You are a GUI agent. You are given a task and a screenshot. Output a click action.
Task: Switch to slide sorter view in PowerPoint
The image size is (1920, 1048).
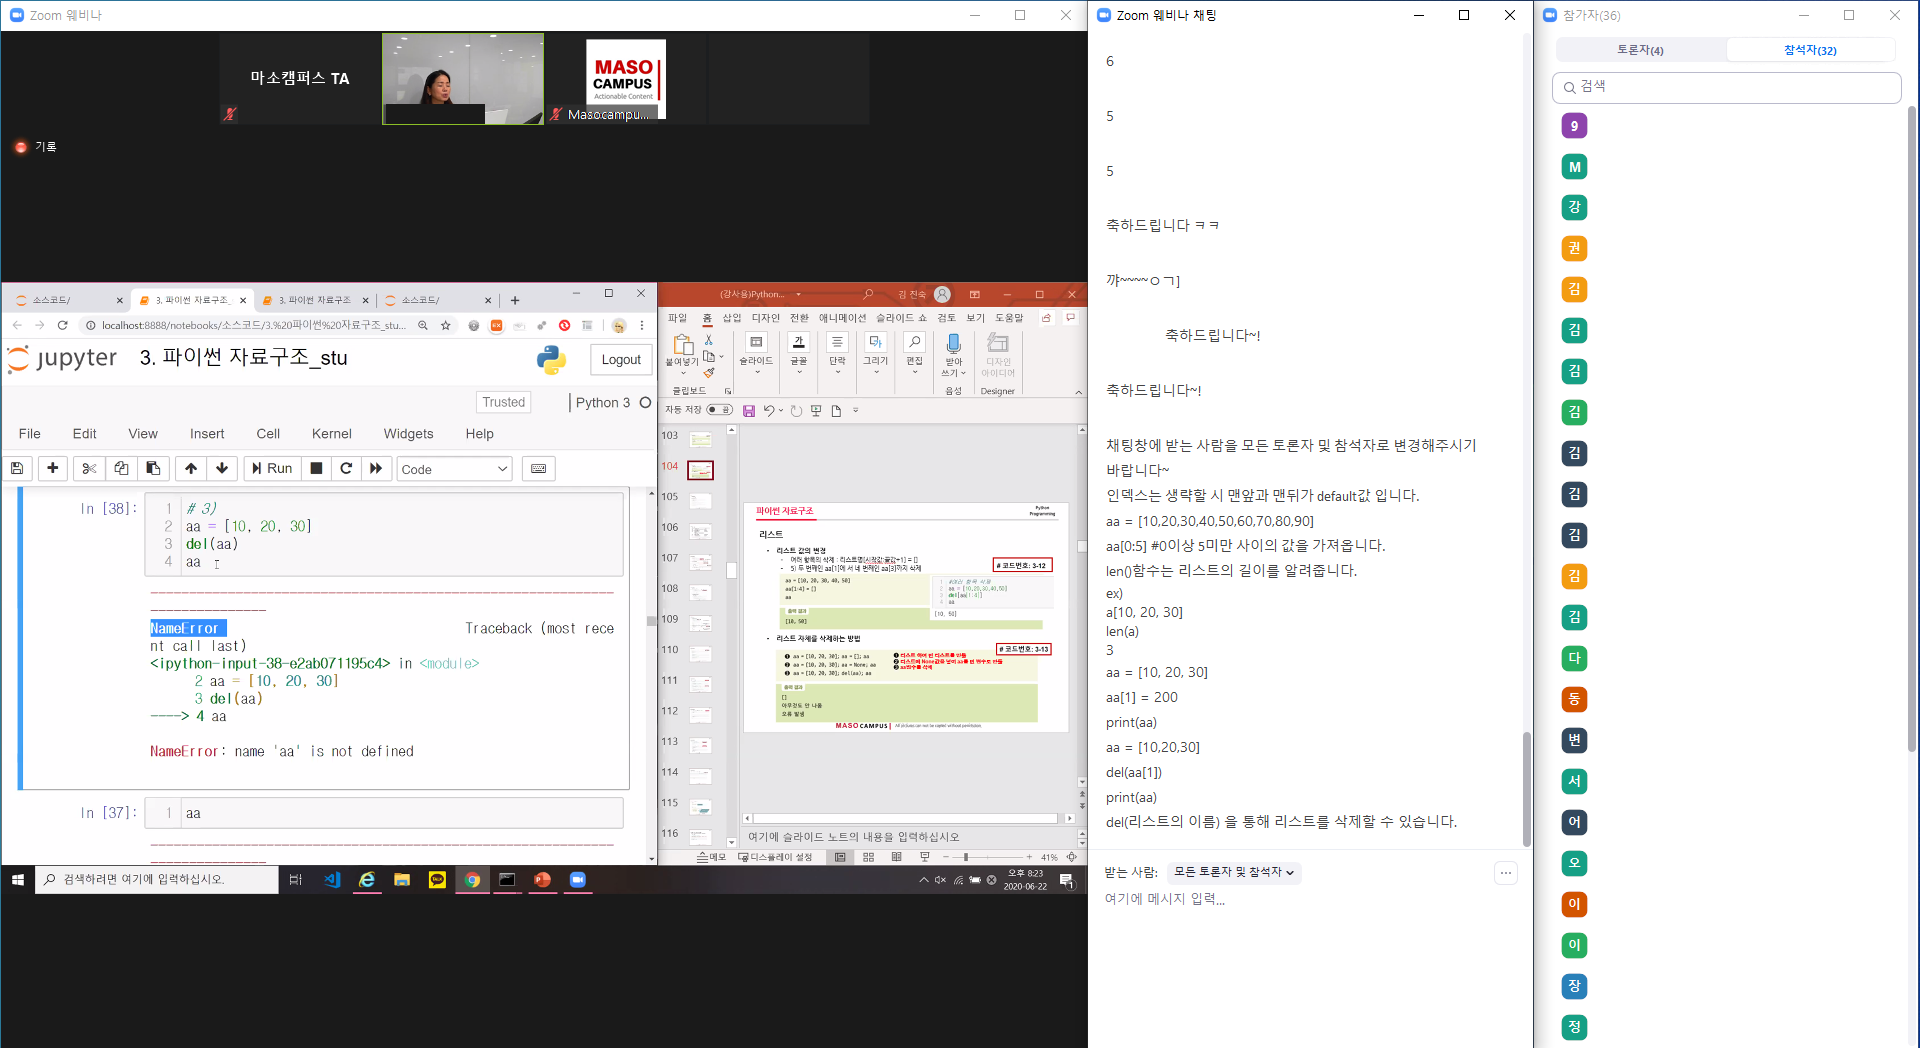coord(868,857)
